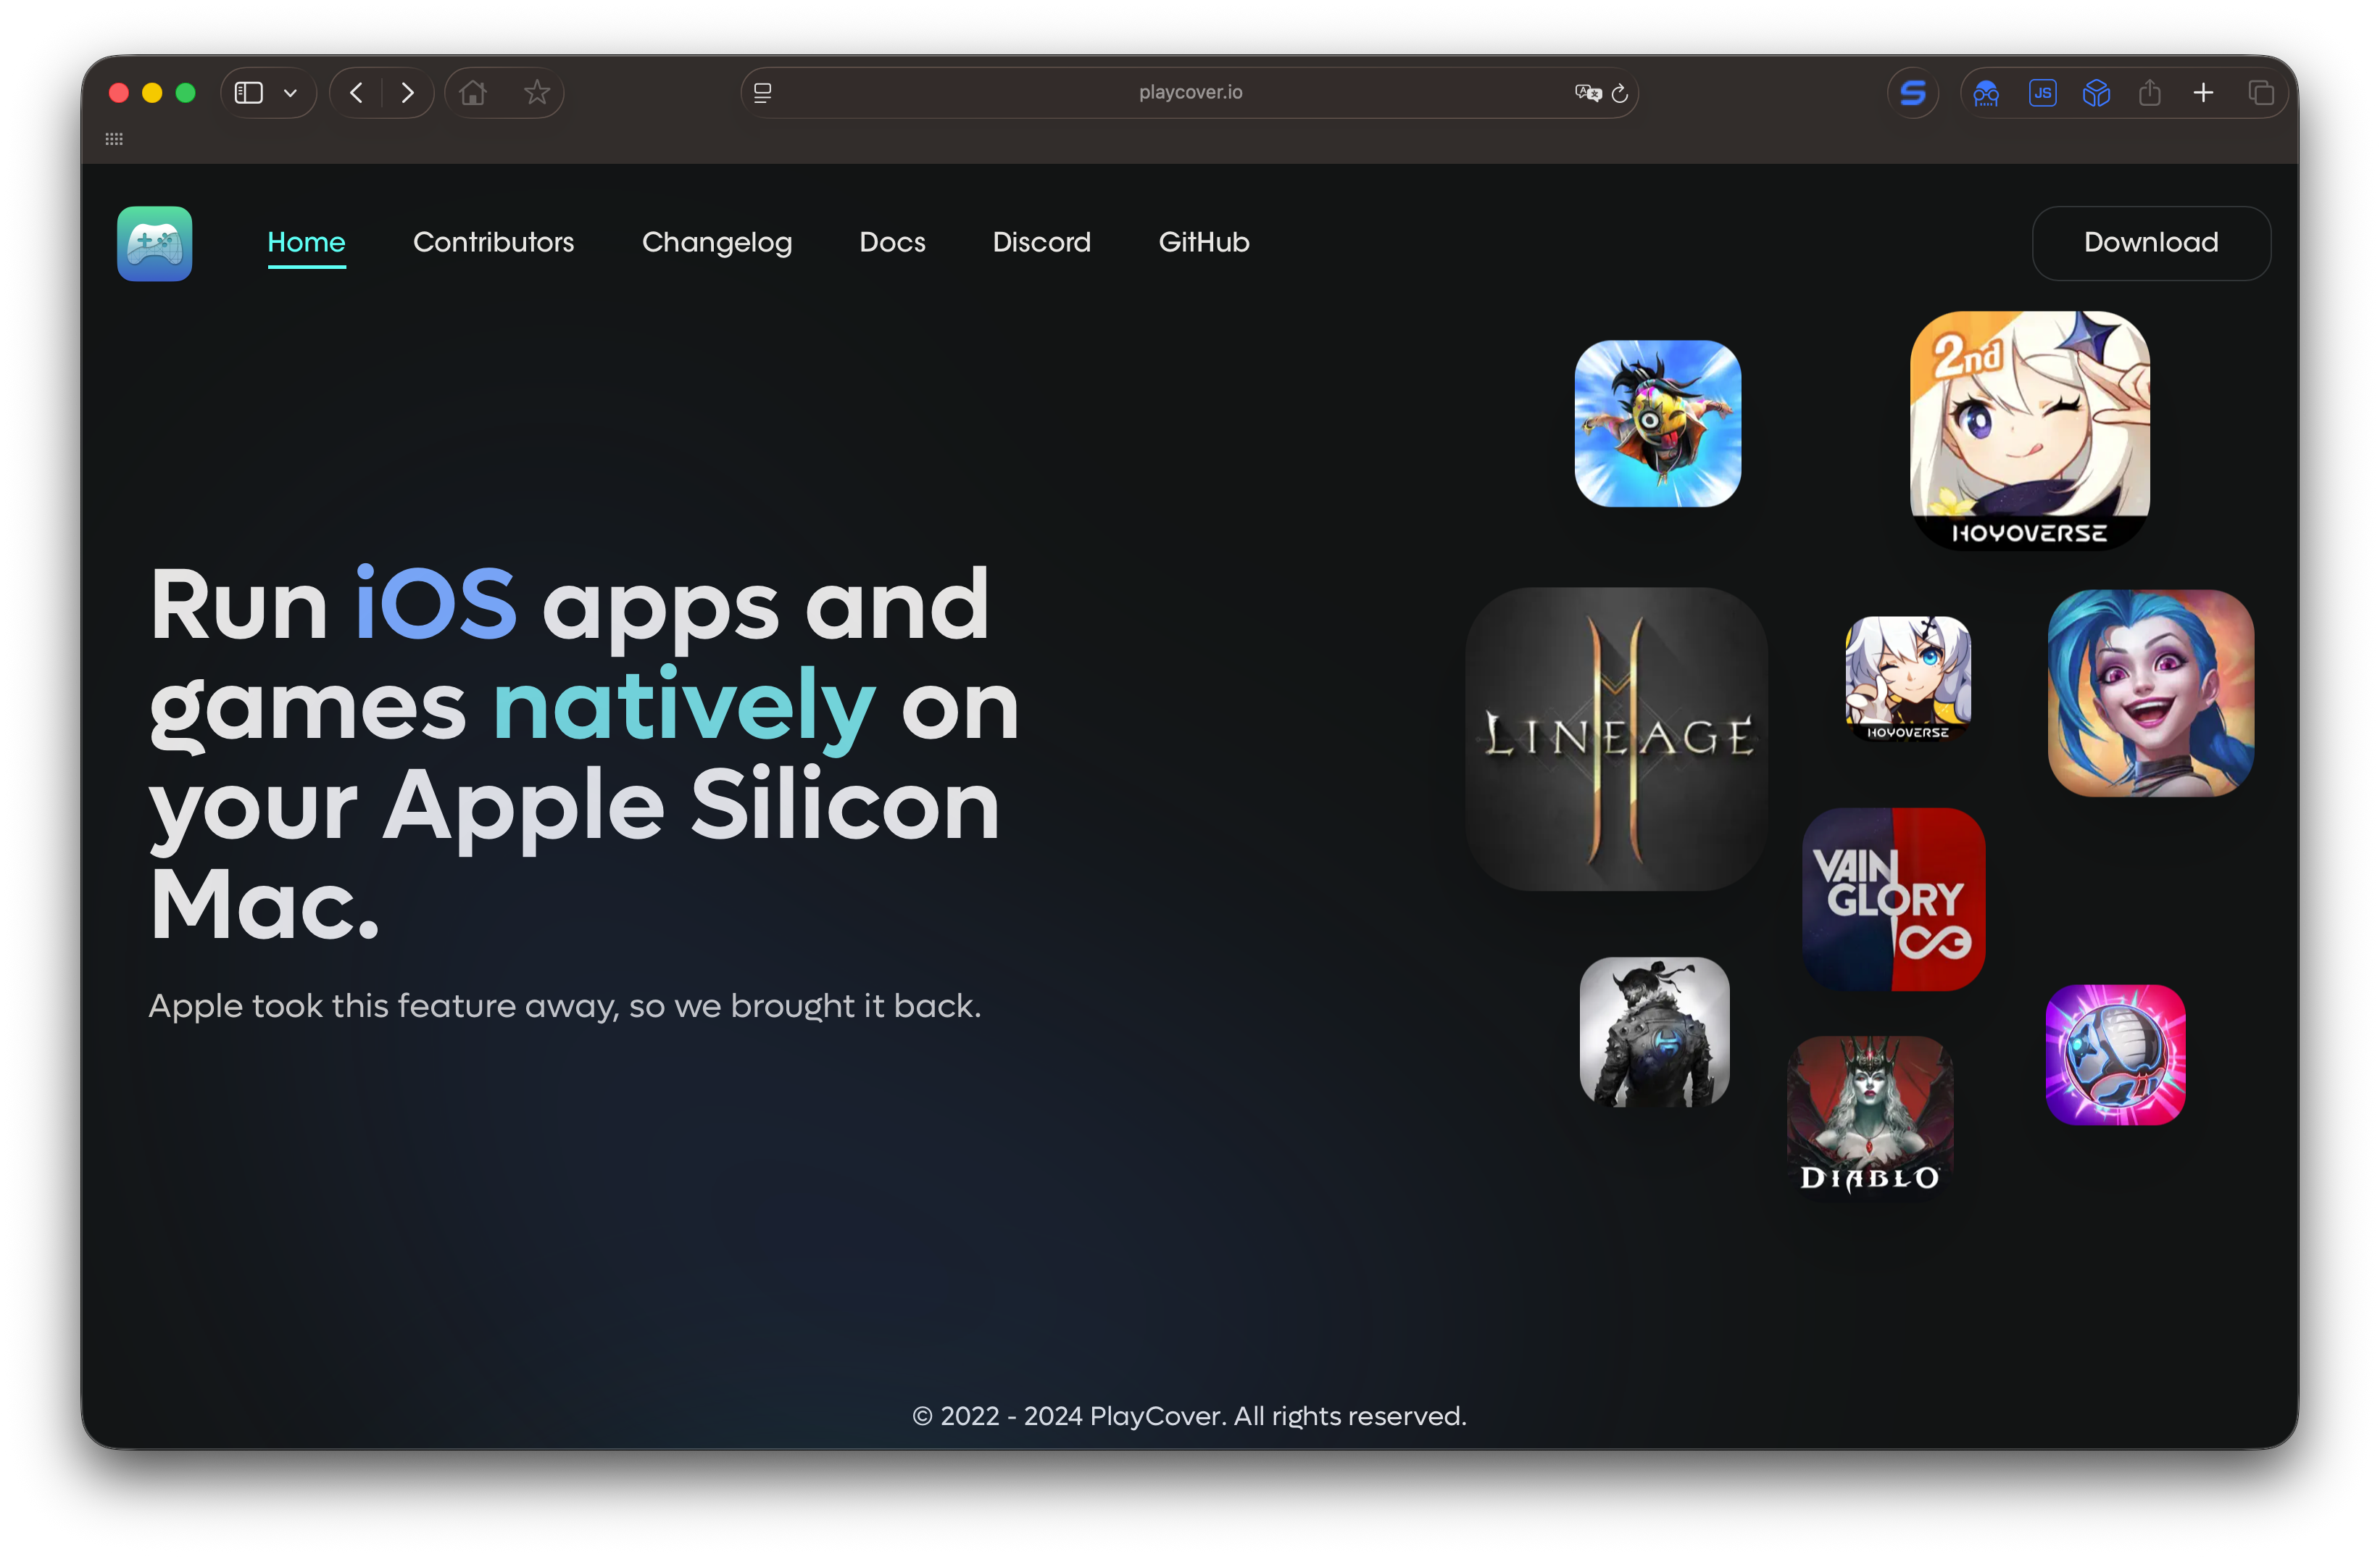Open the blue cube extension icon

2096,93
